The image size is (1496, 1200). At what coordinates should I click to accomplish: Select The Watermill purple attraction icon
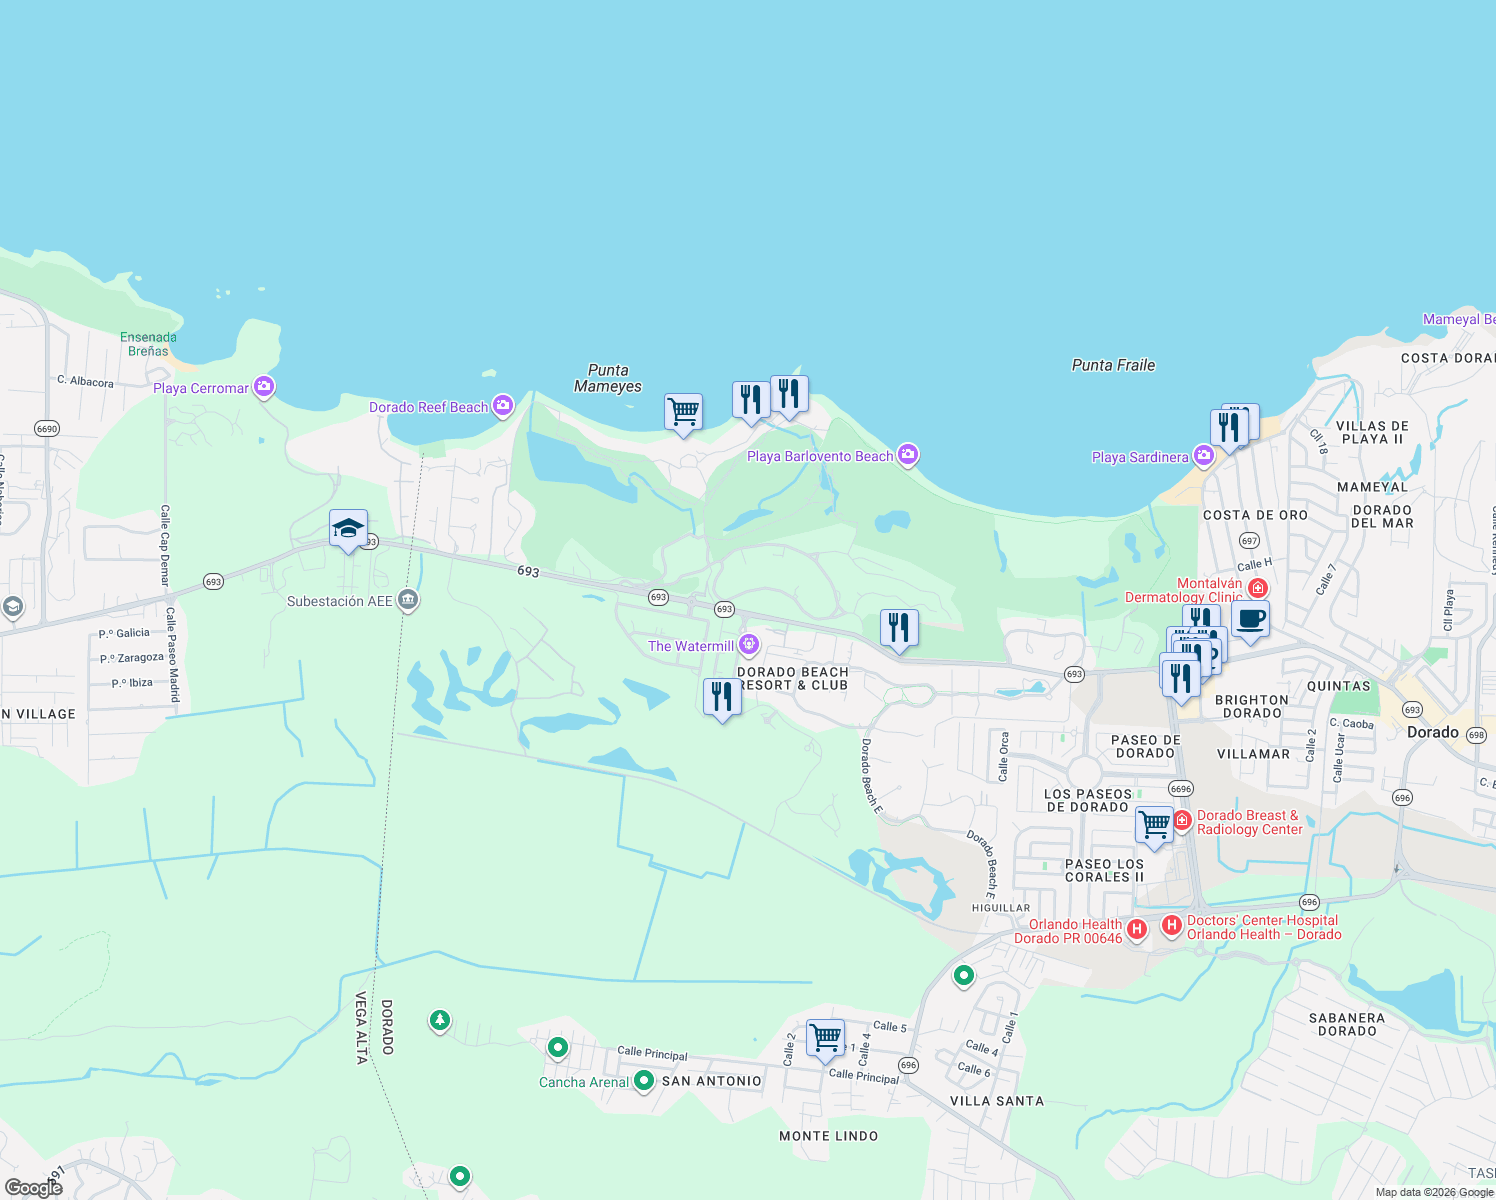pos(749,645)
